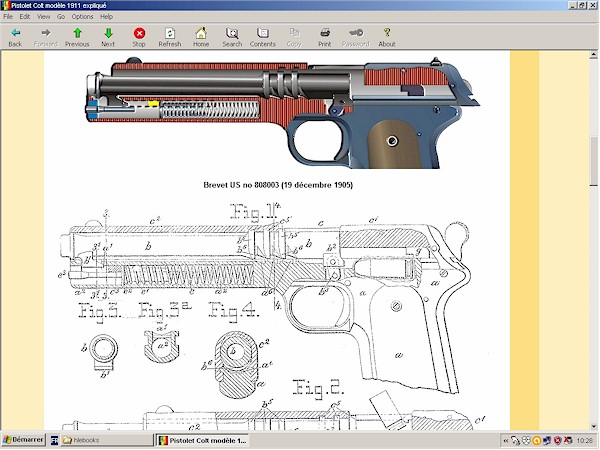Viewport: 600px width, 450px height.
Task: Click the Fig. 4 cross-section drawing
Action: tap(238, 365)
